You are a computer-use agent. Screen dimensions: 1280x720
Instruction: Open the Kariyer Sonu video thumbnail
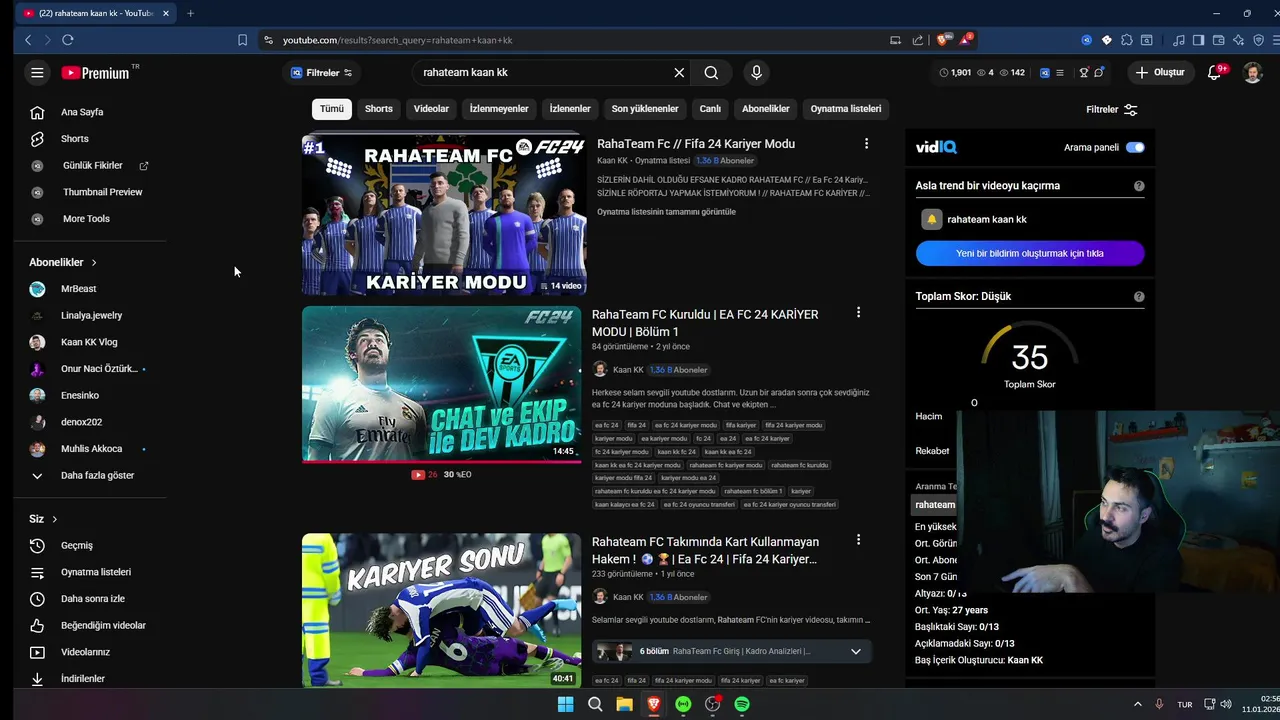441,610
